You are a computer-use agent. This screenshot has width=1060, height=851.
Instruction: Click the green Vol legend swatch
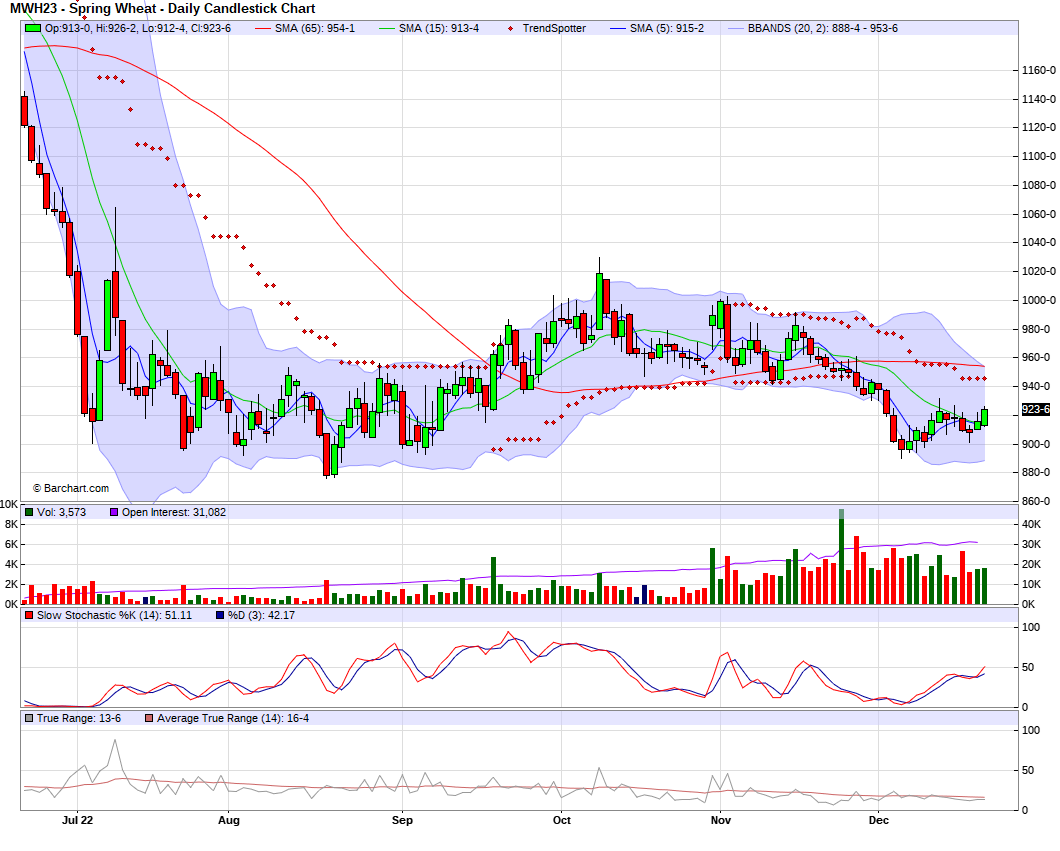click(29, 512)
